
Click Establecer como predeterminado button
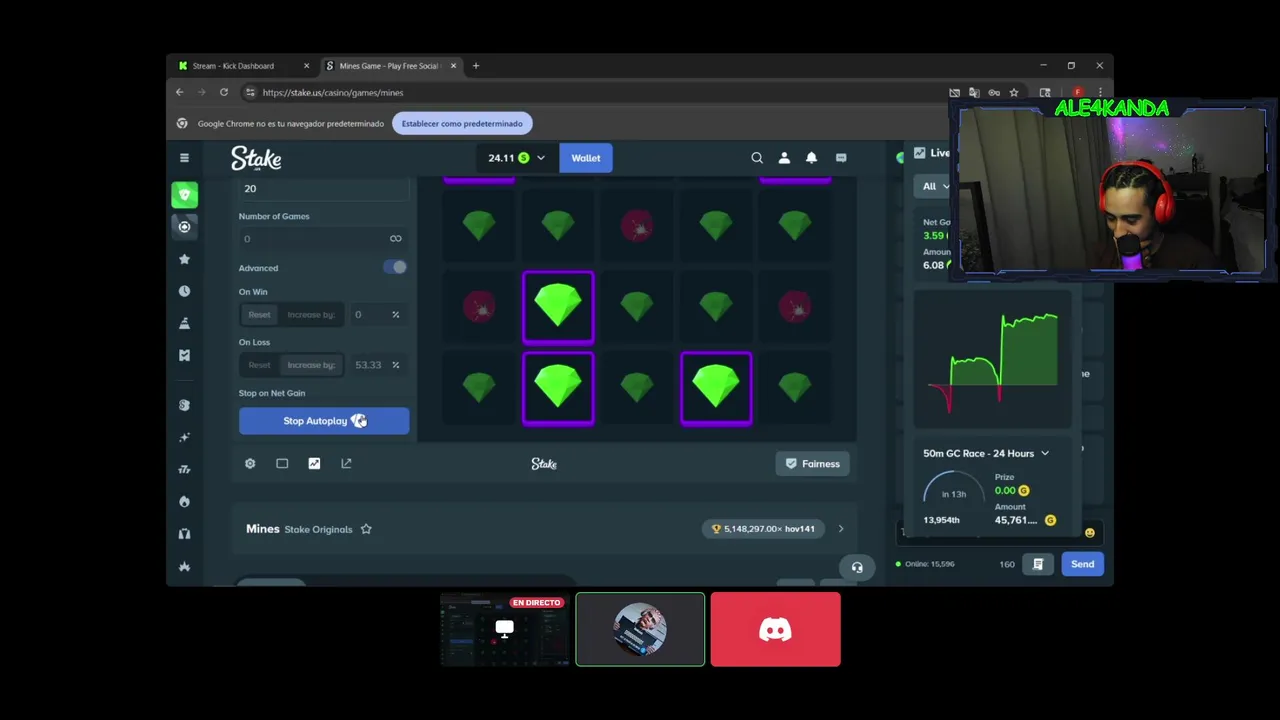(x=462, y=124)
